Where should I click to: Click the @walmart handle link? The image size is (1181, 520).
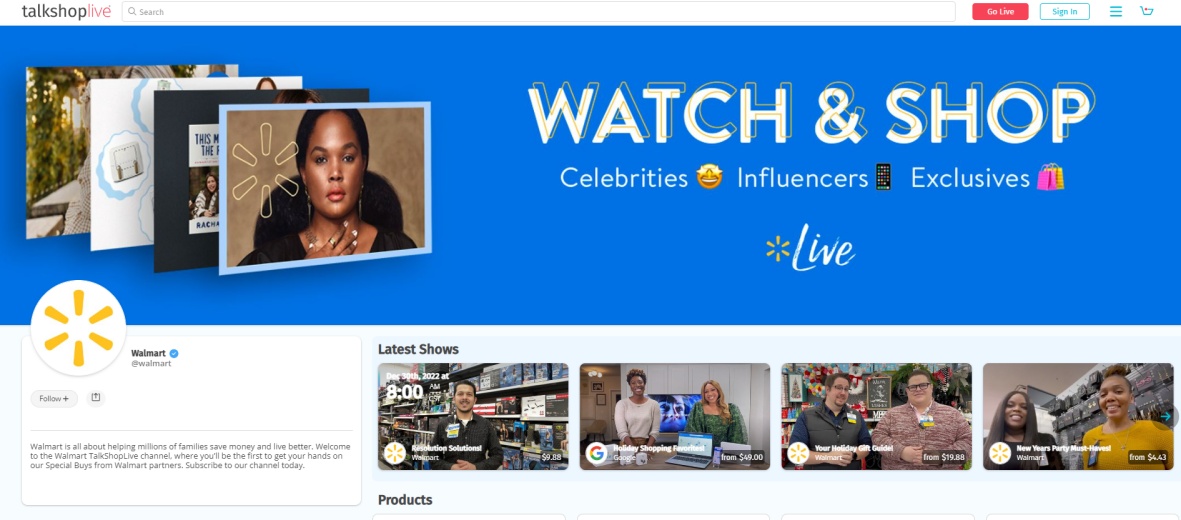pos(151,363)
